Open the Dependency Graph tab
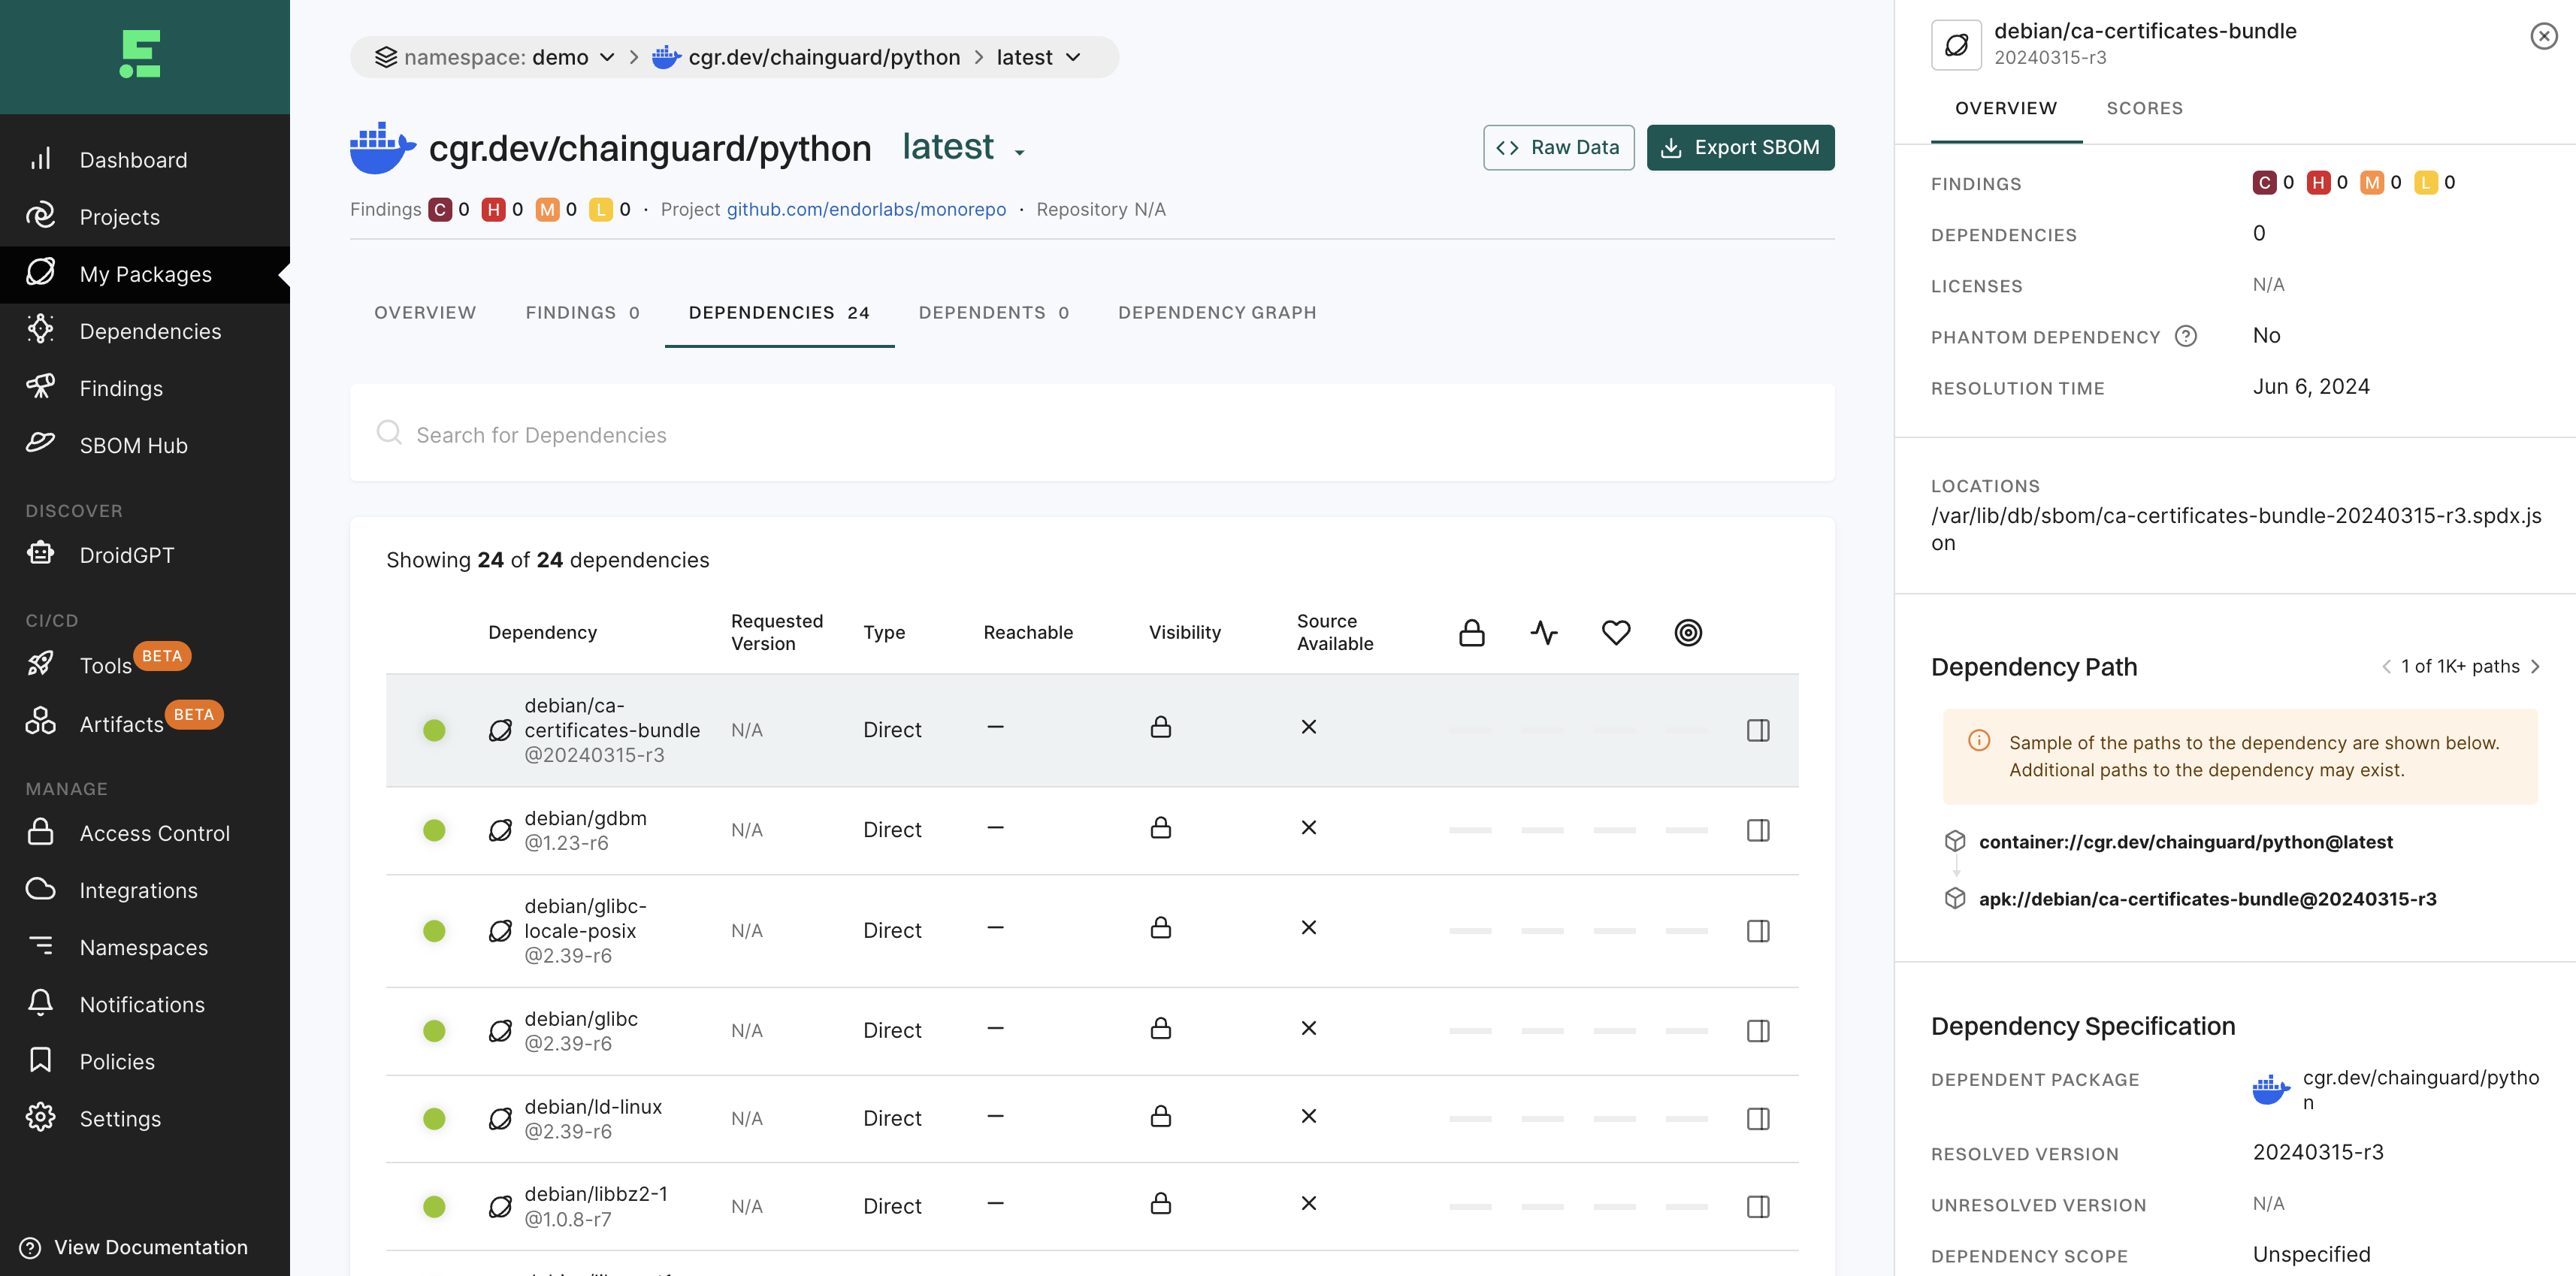Screen dimensions: 2576x1276 1217,312
